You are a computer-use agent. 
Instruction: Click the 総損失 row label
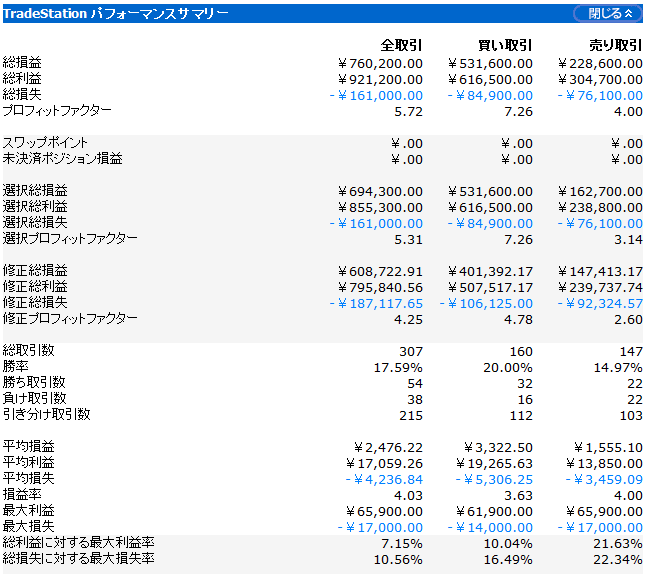(22, 94)
